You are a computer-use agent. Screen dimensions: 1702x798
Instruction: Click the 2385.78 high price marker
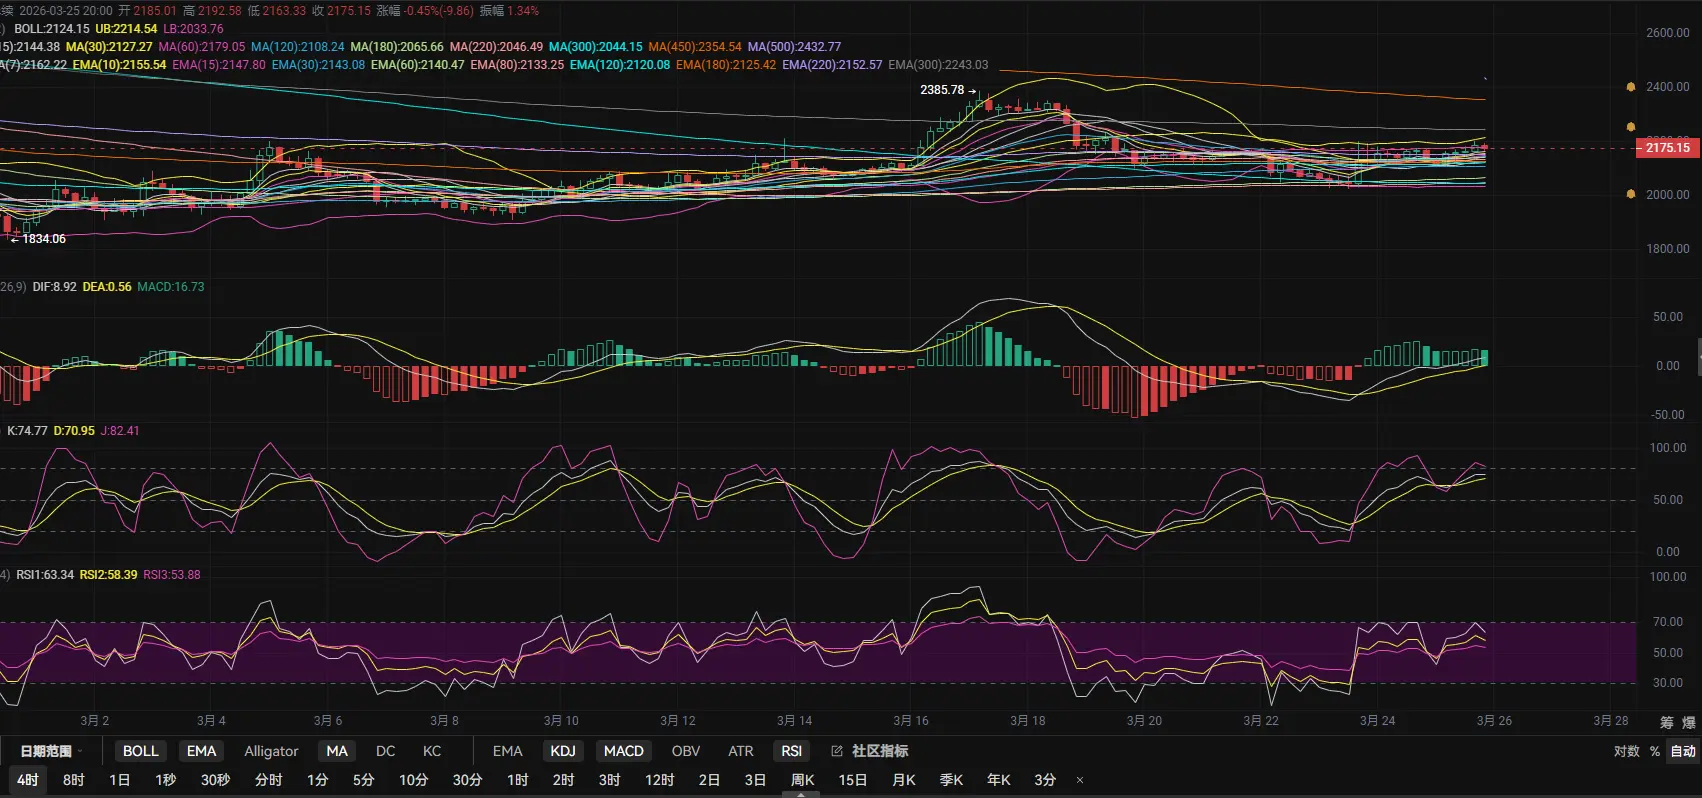[942, 90]
